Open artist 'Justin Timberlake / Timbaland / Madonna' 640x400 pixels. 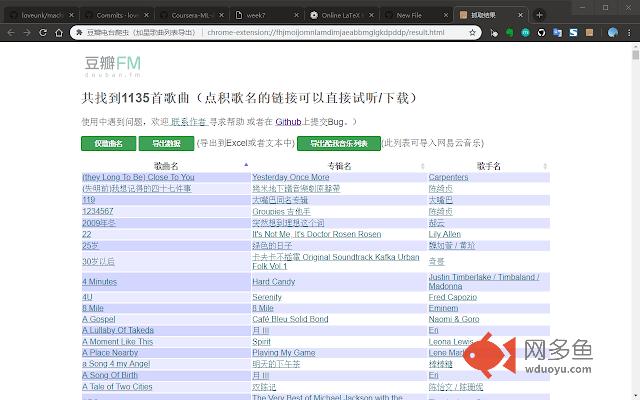(x=484, y=282)
